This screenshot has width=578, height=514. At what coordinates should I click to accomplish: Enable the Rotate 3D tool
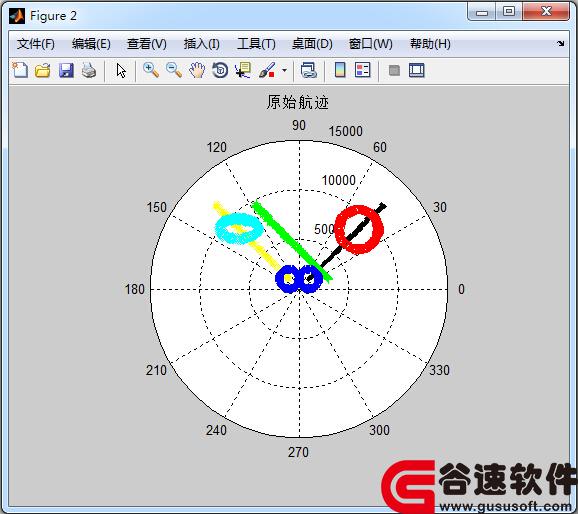[220, 70]
